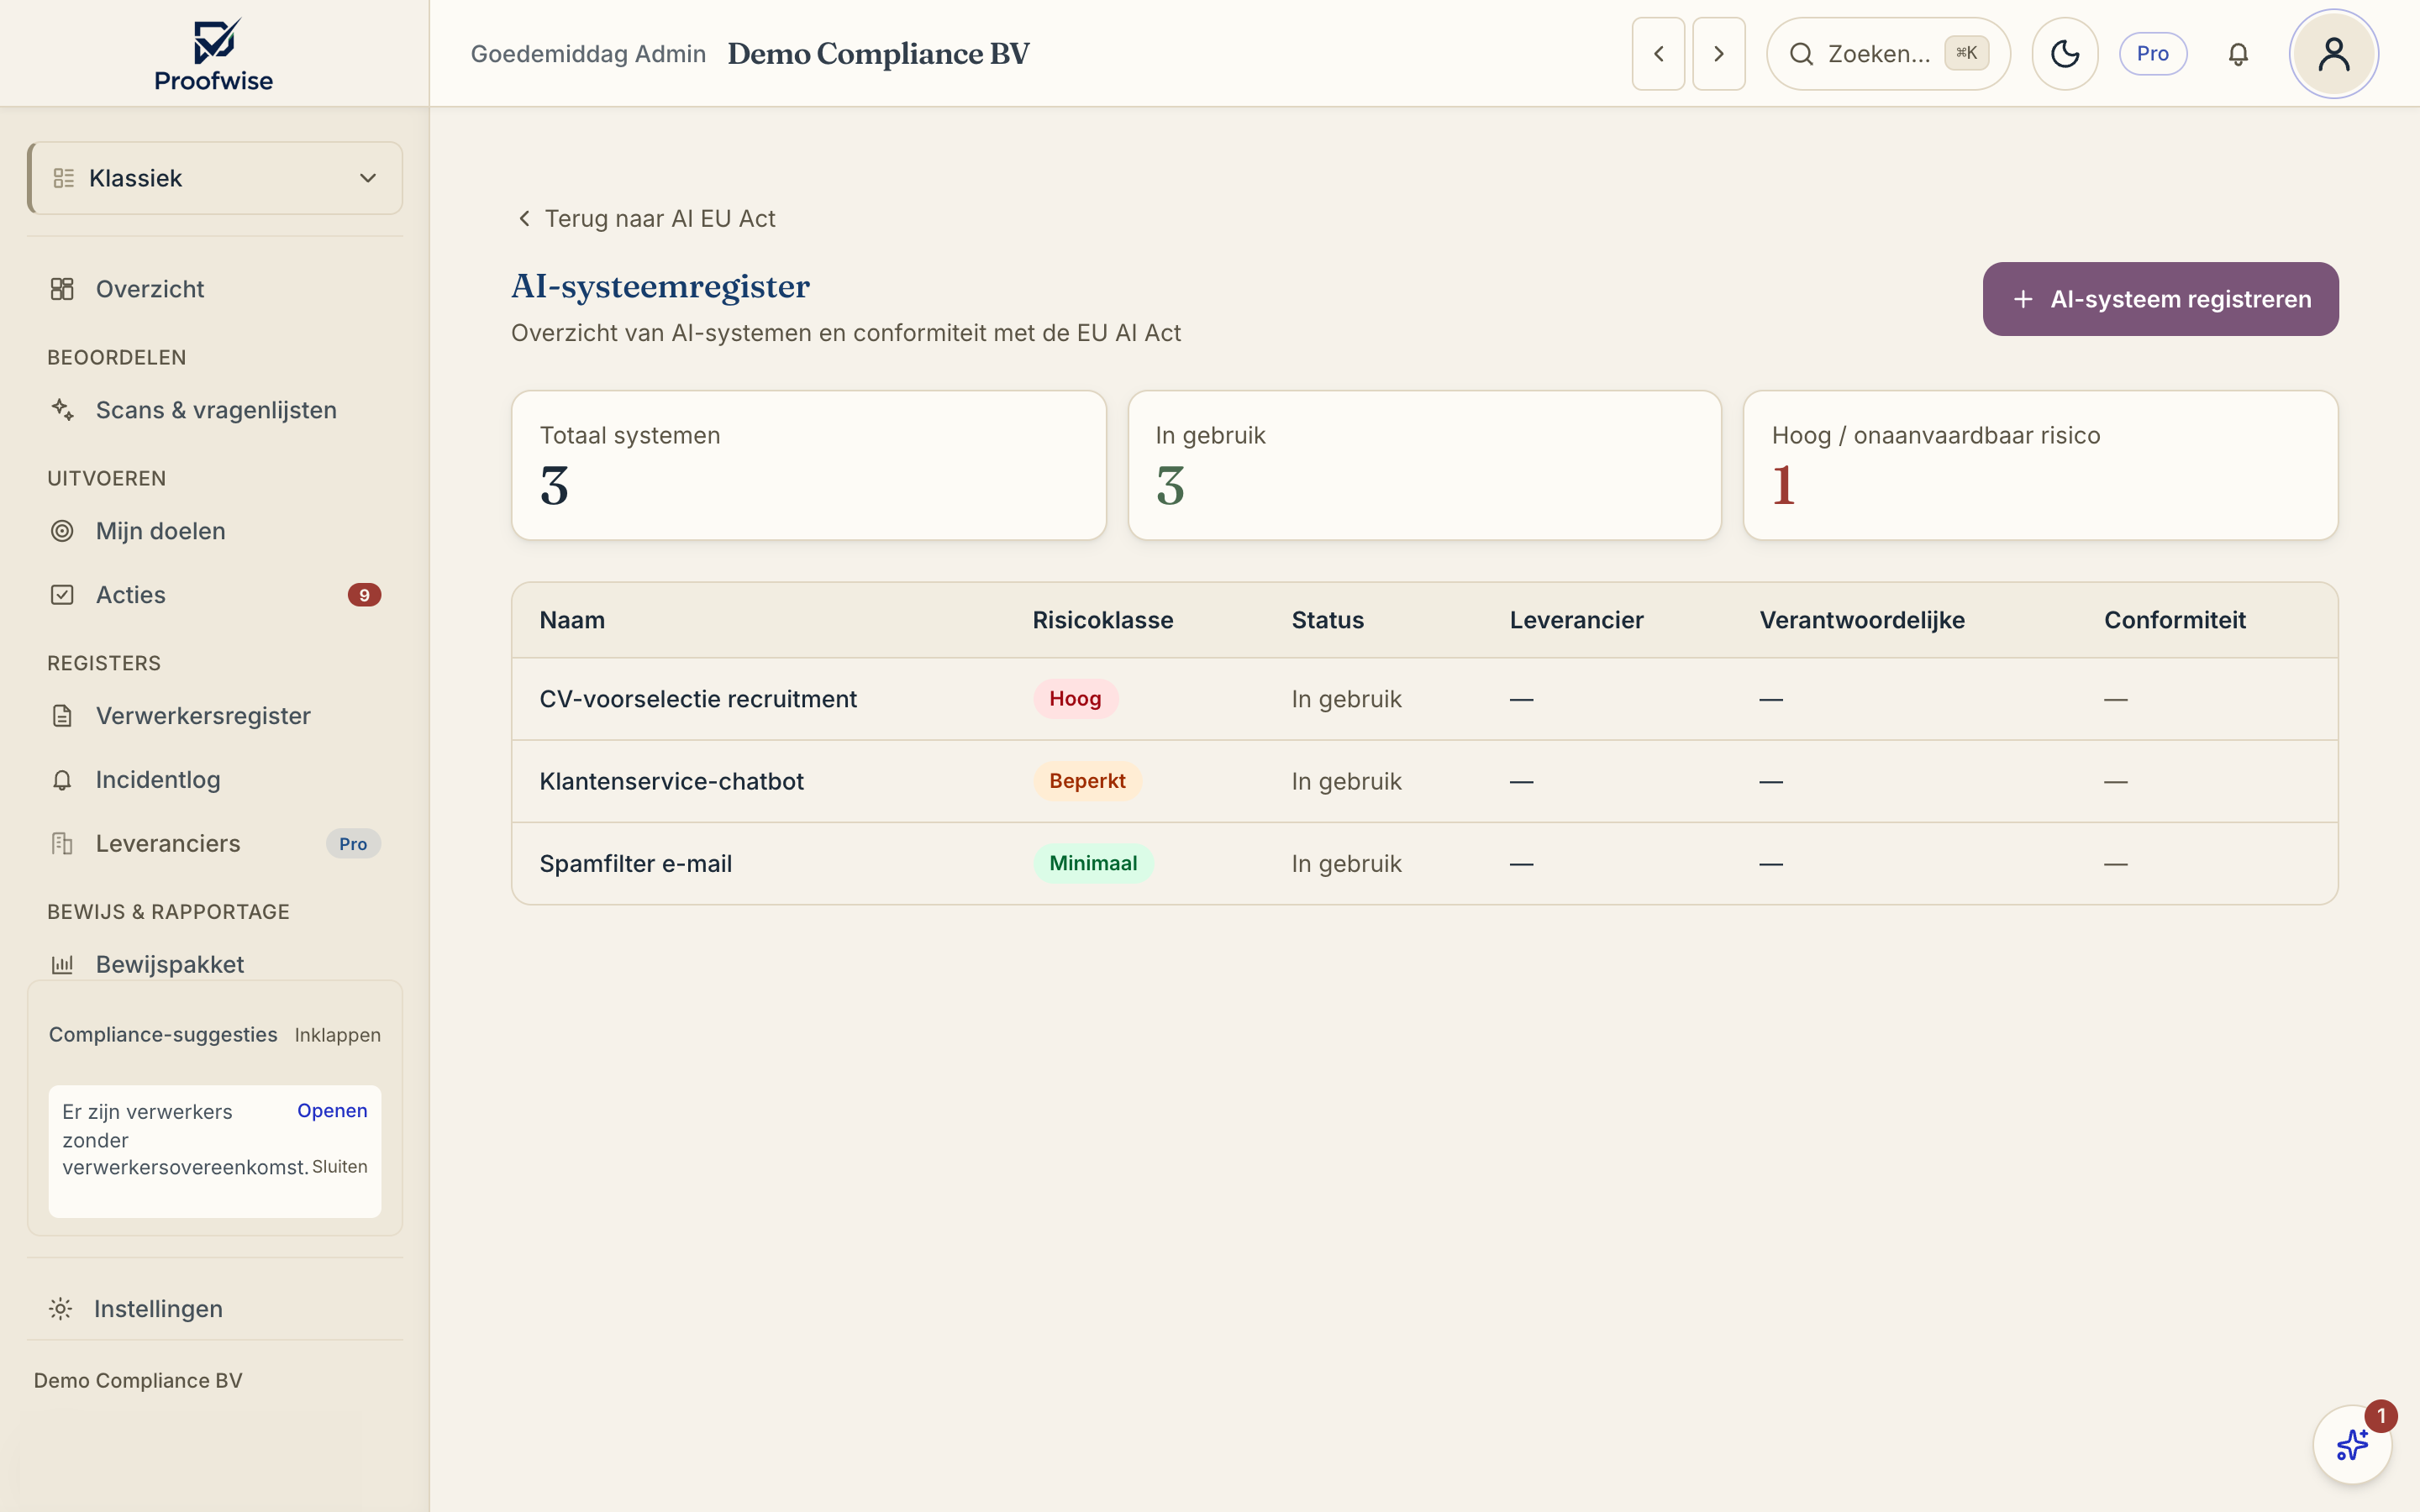Click the Pro badge next to Leveranciers
This screenshot has width=2420, height=1512.
(353, 844)
